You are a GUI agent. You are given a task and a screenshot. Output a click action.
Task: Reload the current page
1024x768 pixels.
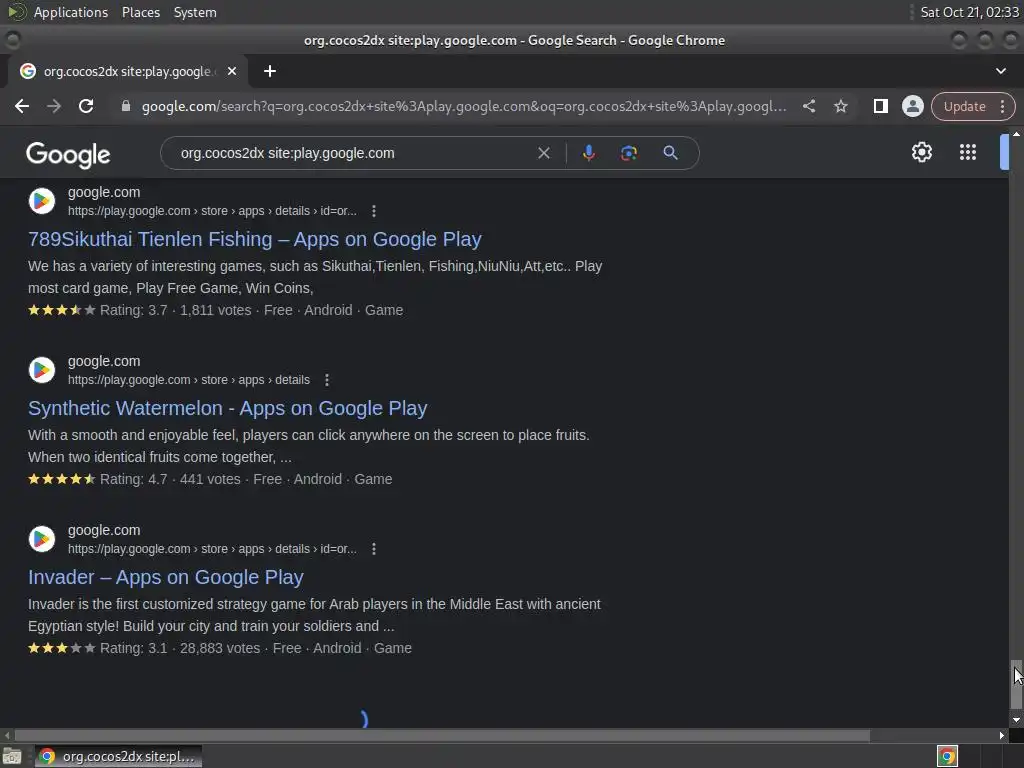coord(86,106)
